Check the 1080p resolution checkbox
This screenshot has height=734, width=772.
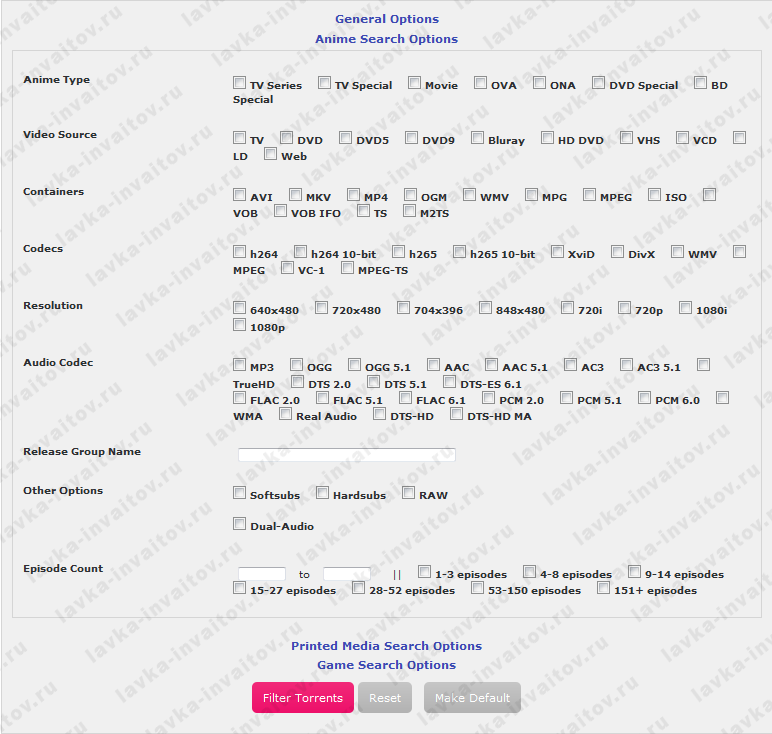pos(239,324)
